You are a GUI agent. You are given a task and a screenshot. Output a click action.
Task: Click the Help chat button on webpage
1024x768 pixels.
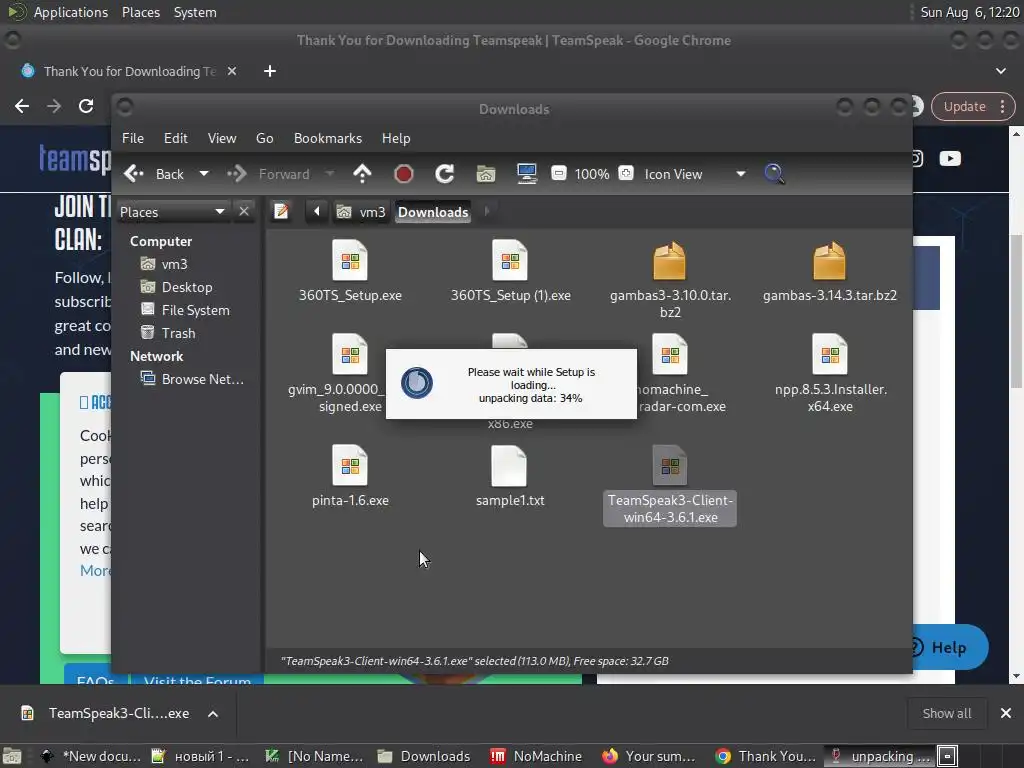click(948, 647)
